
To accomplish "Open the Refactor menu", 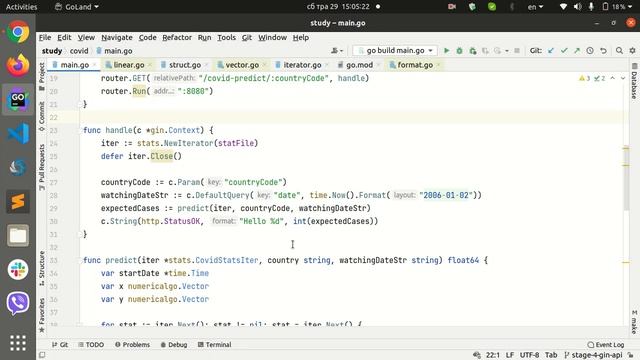I will pos(177,38).
